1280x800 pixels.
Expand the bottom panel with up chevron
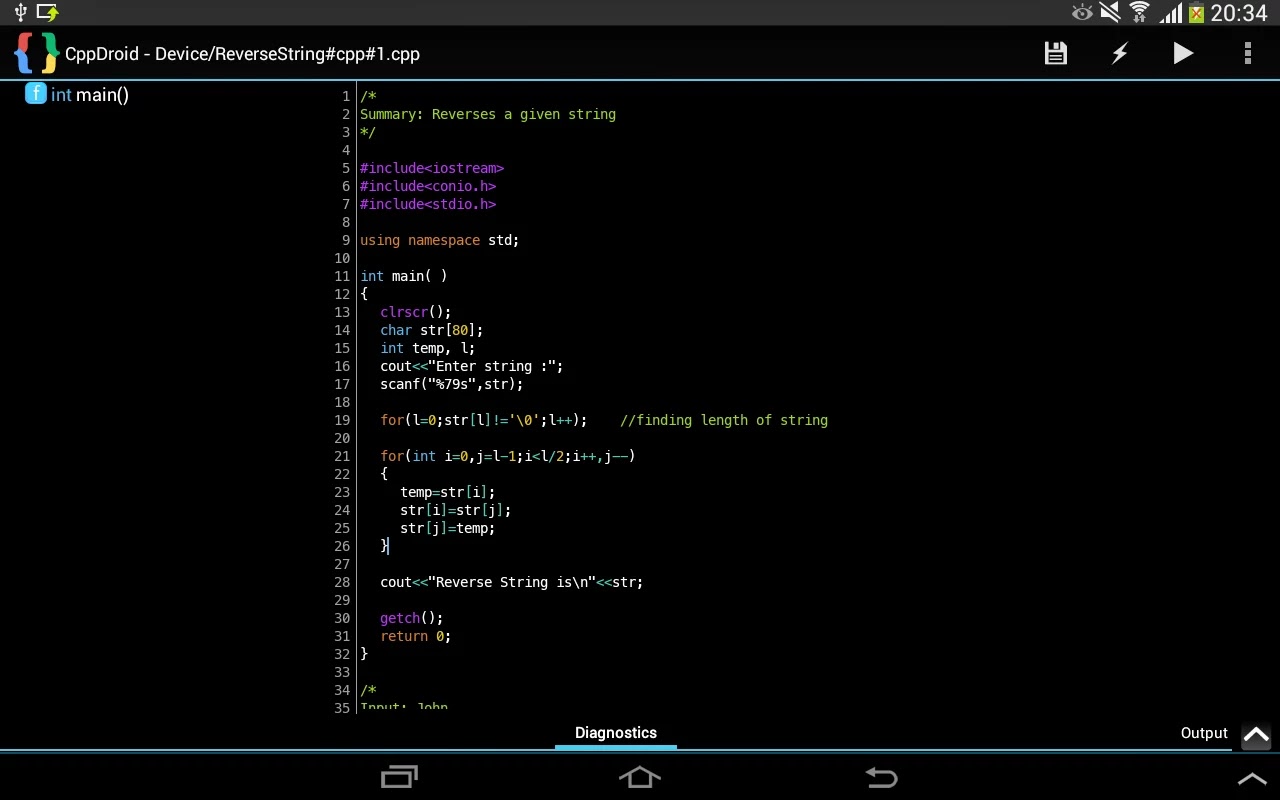1256,735
